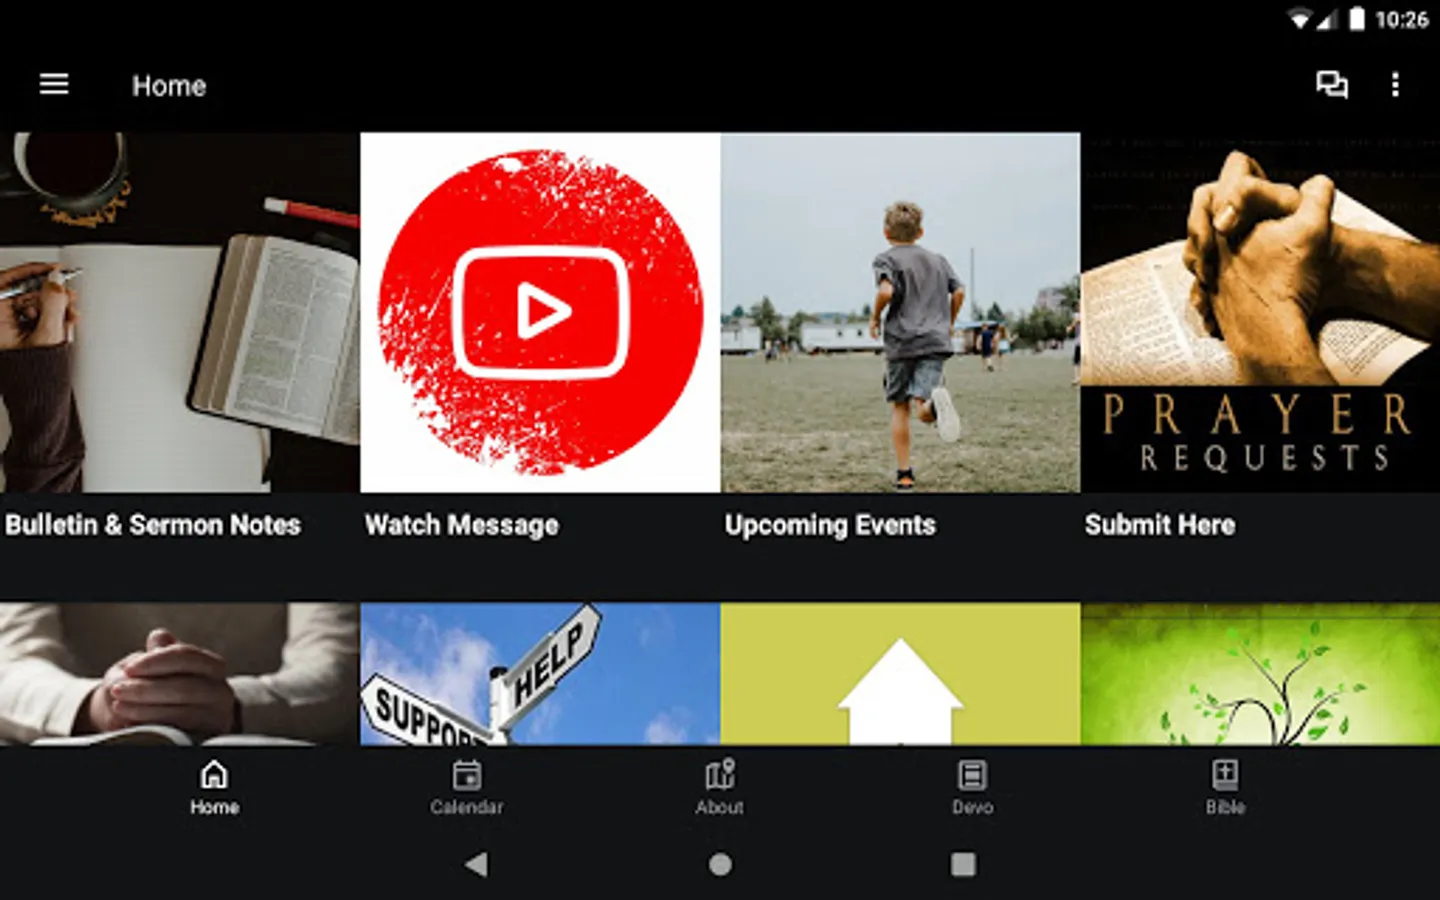Select the Calendar tab icon
The height and width of the screenshot is (900, 1440).
[x=467, y=775]
